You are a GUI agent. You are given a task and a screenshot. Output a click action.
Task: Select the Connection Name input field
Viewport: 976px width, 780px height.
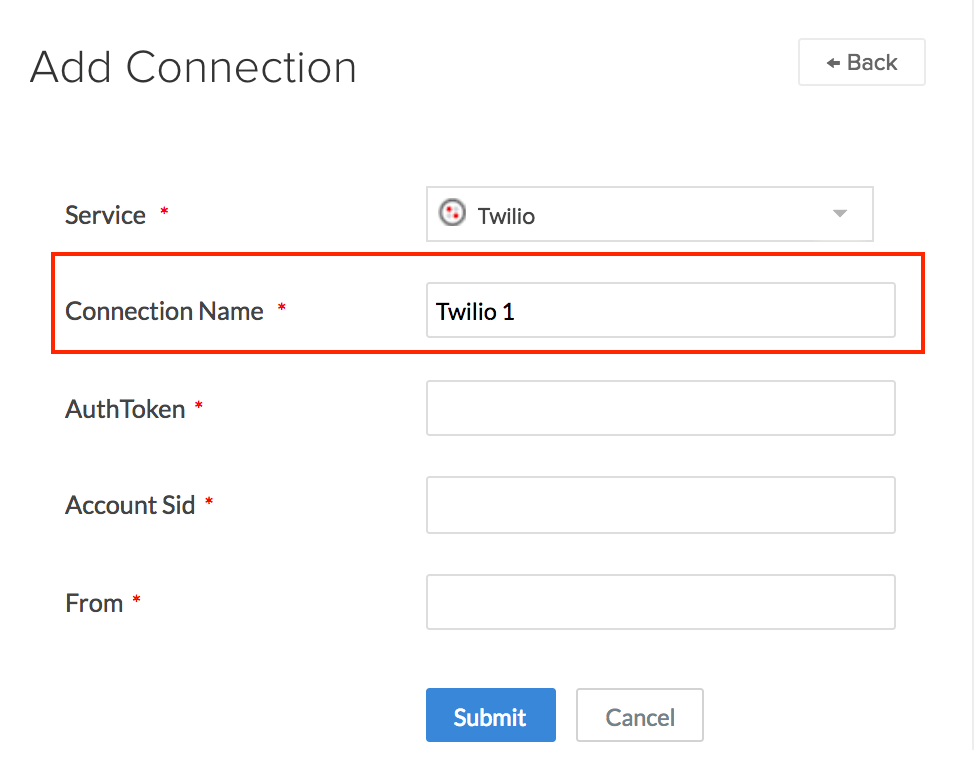(x=660, y=310)
